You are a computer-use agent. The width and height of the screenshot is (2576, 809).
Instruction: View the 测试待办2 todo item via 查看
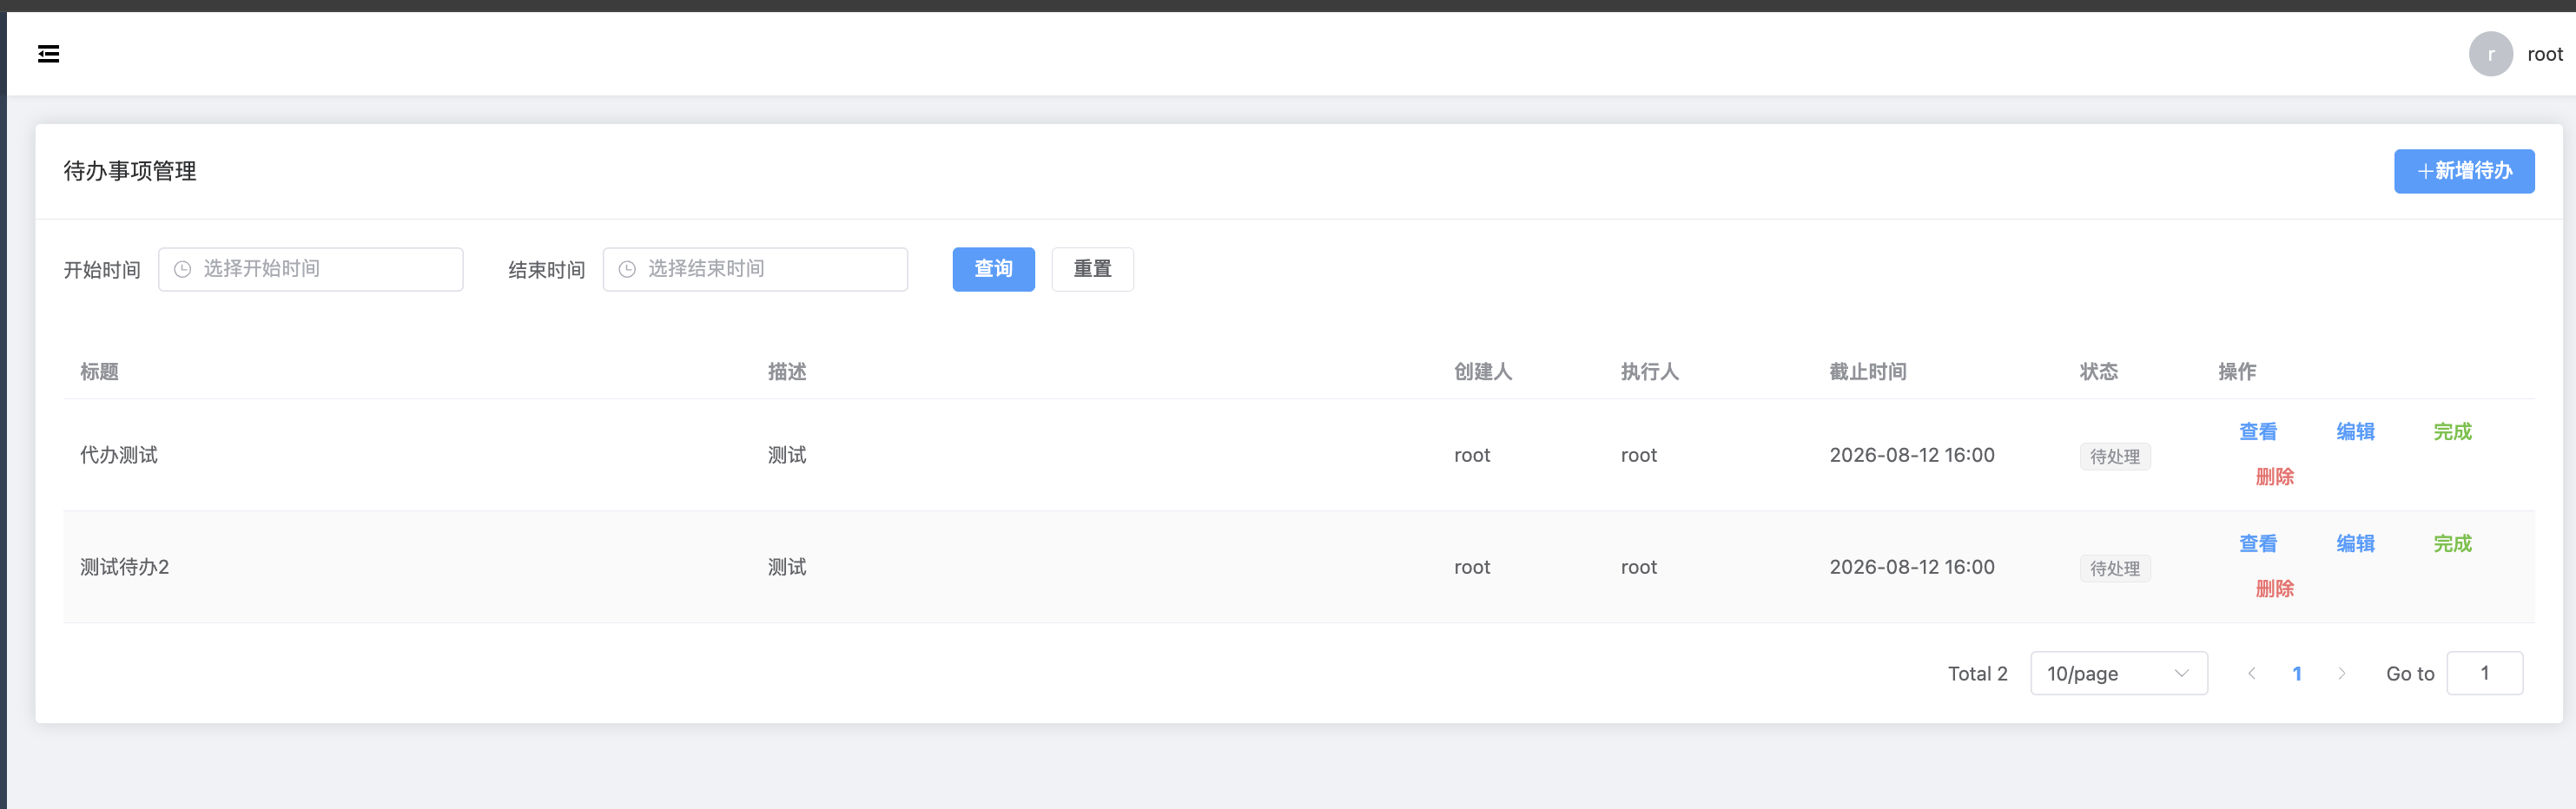click(x=2257, y=544)
